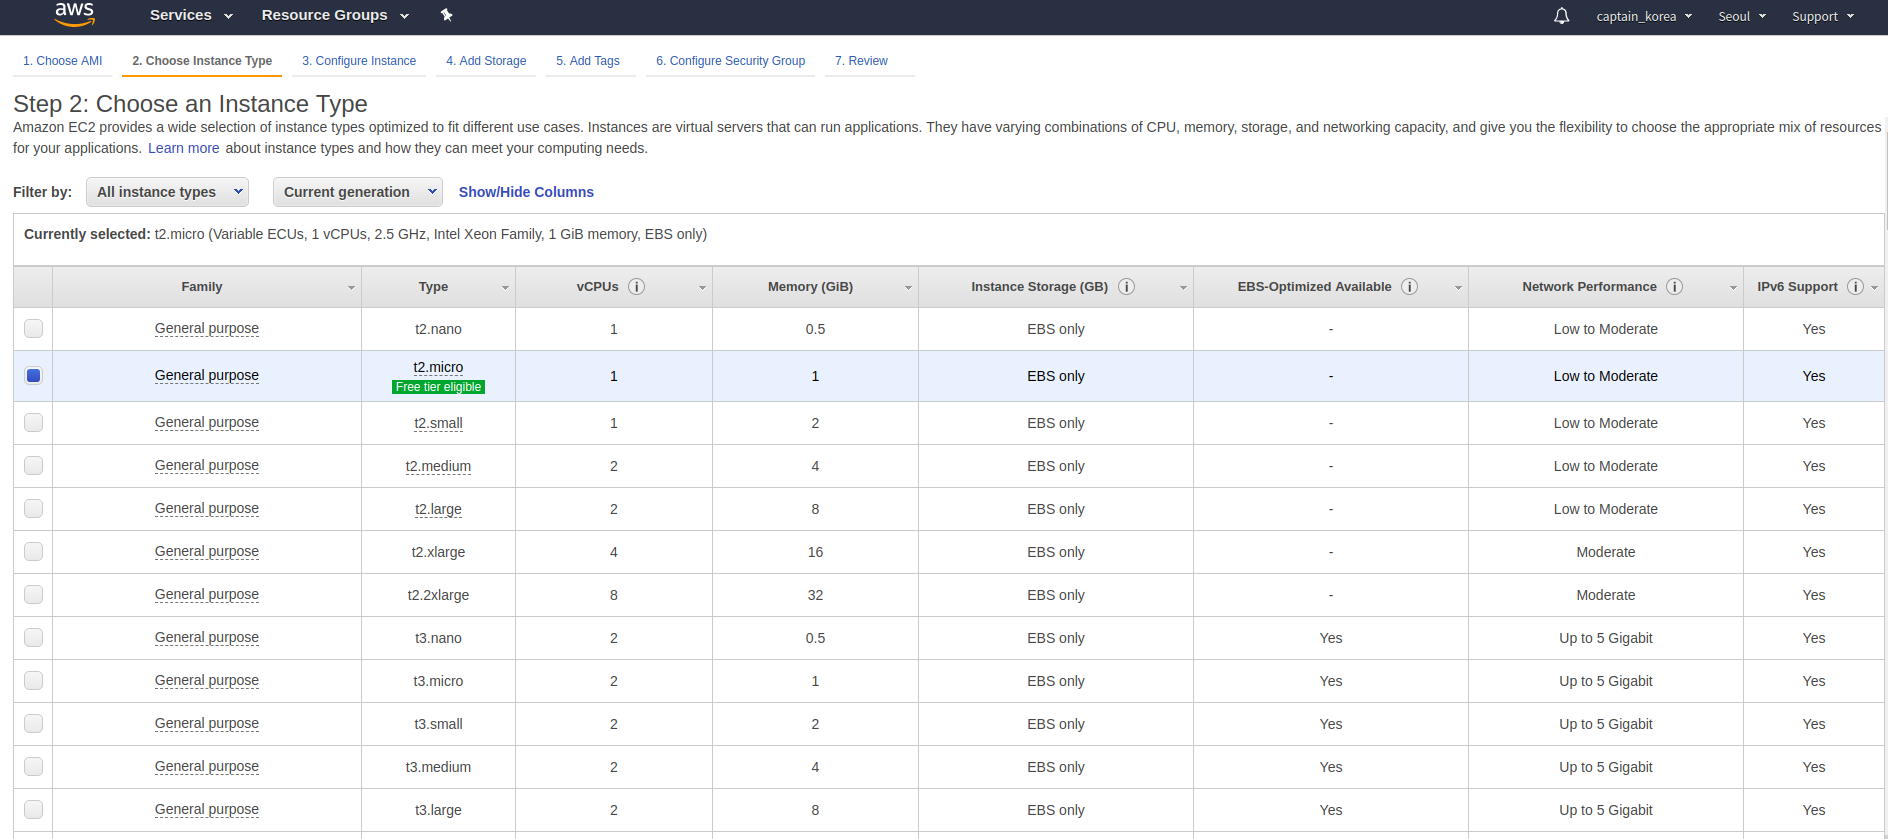Open Memory (GiB) column sort arrow
Screen dimensions: 1888x839
point(908,288)
